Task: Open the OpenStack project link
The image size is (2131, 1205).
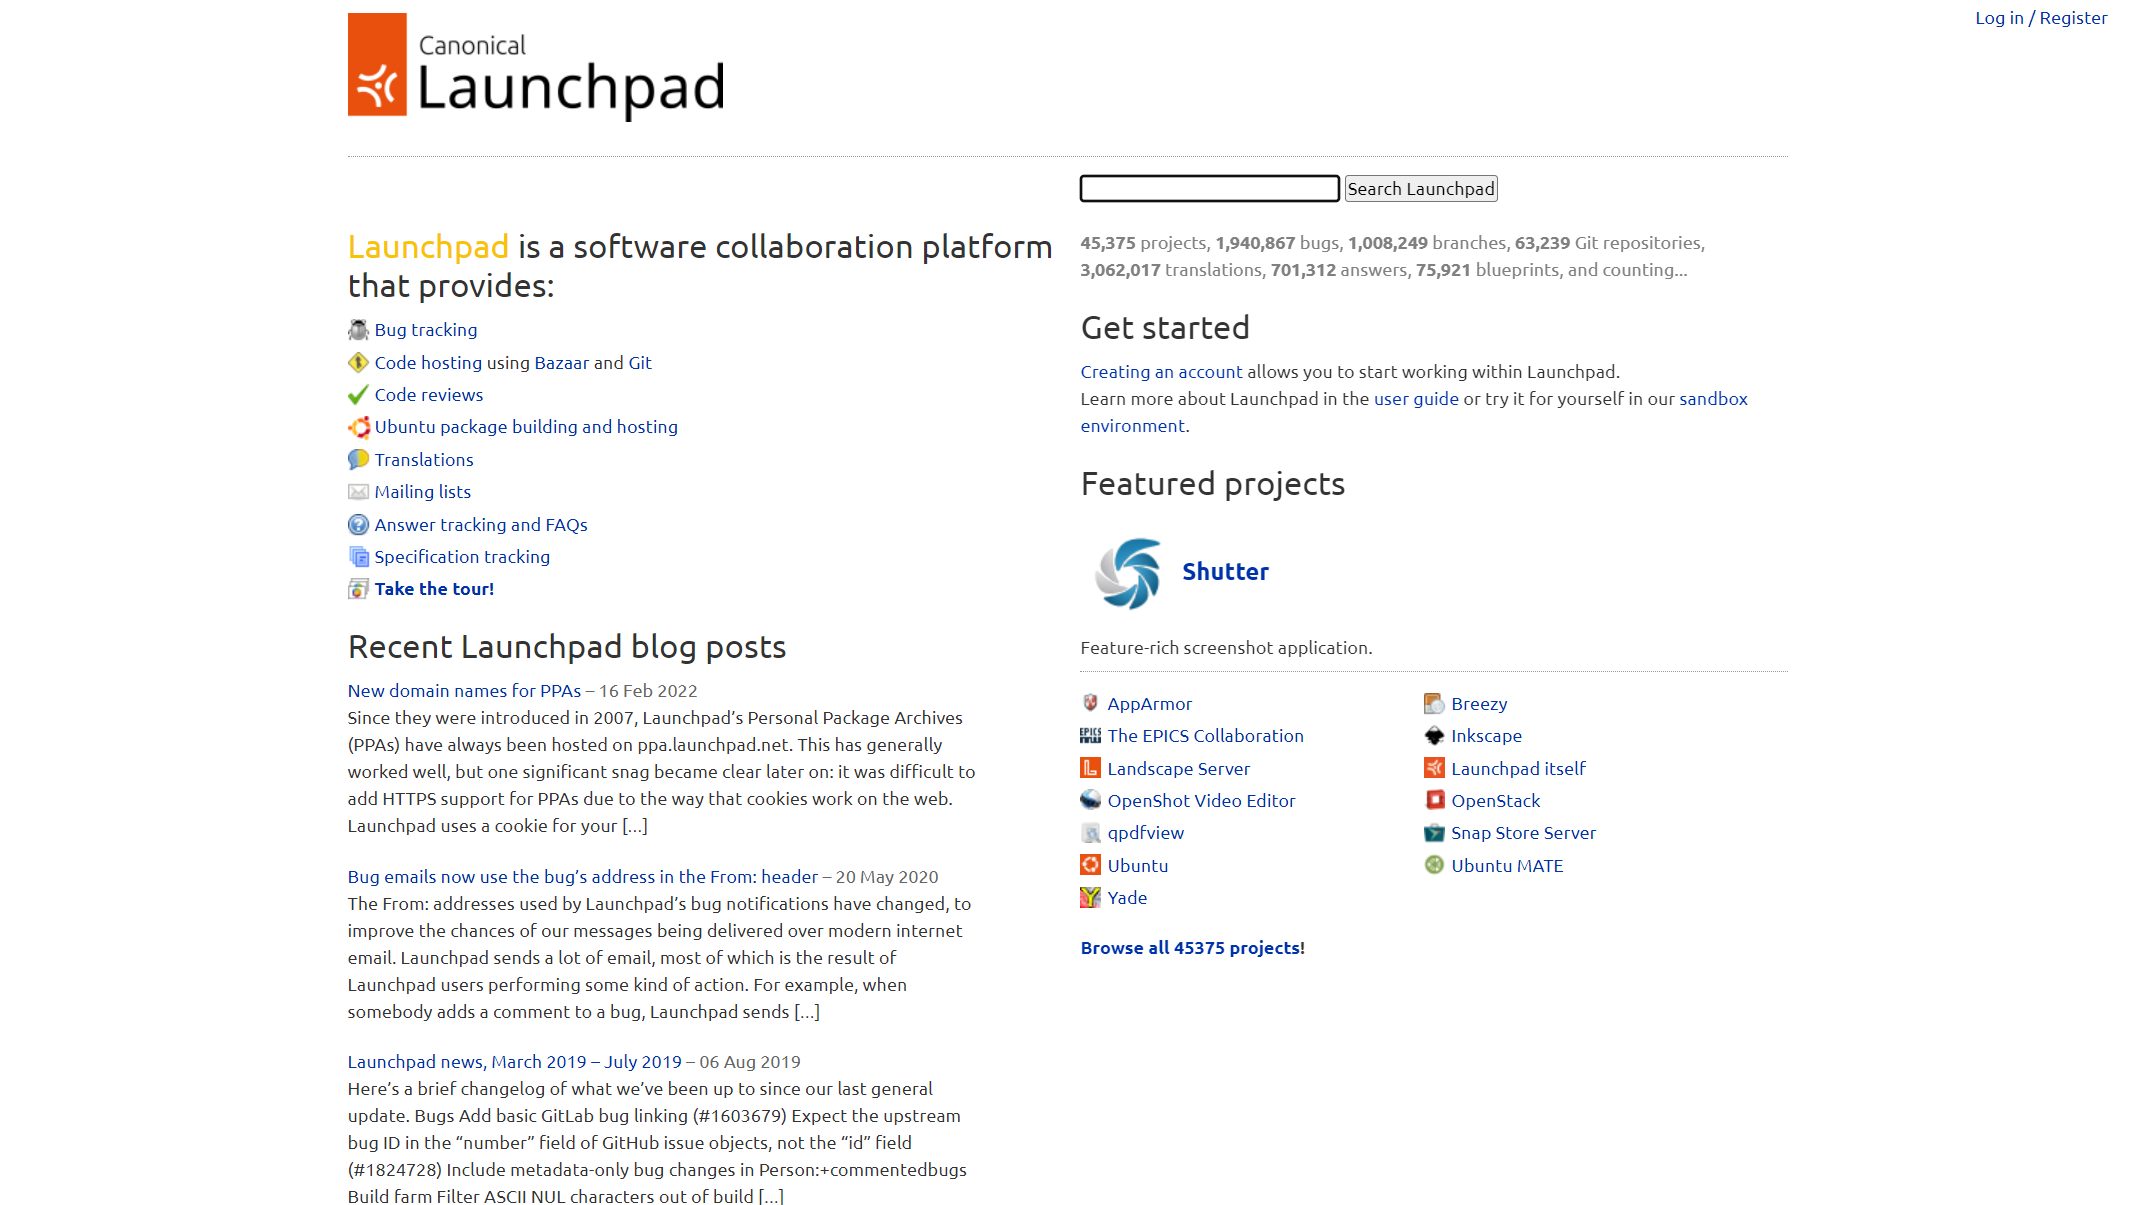Action: (x=1495, y=801)
